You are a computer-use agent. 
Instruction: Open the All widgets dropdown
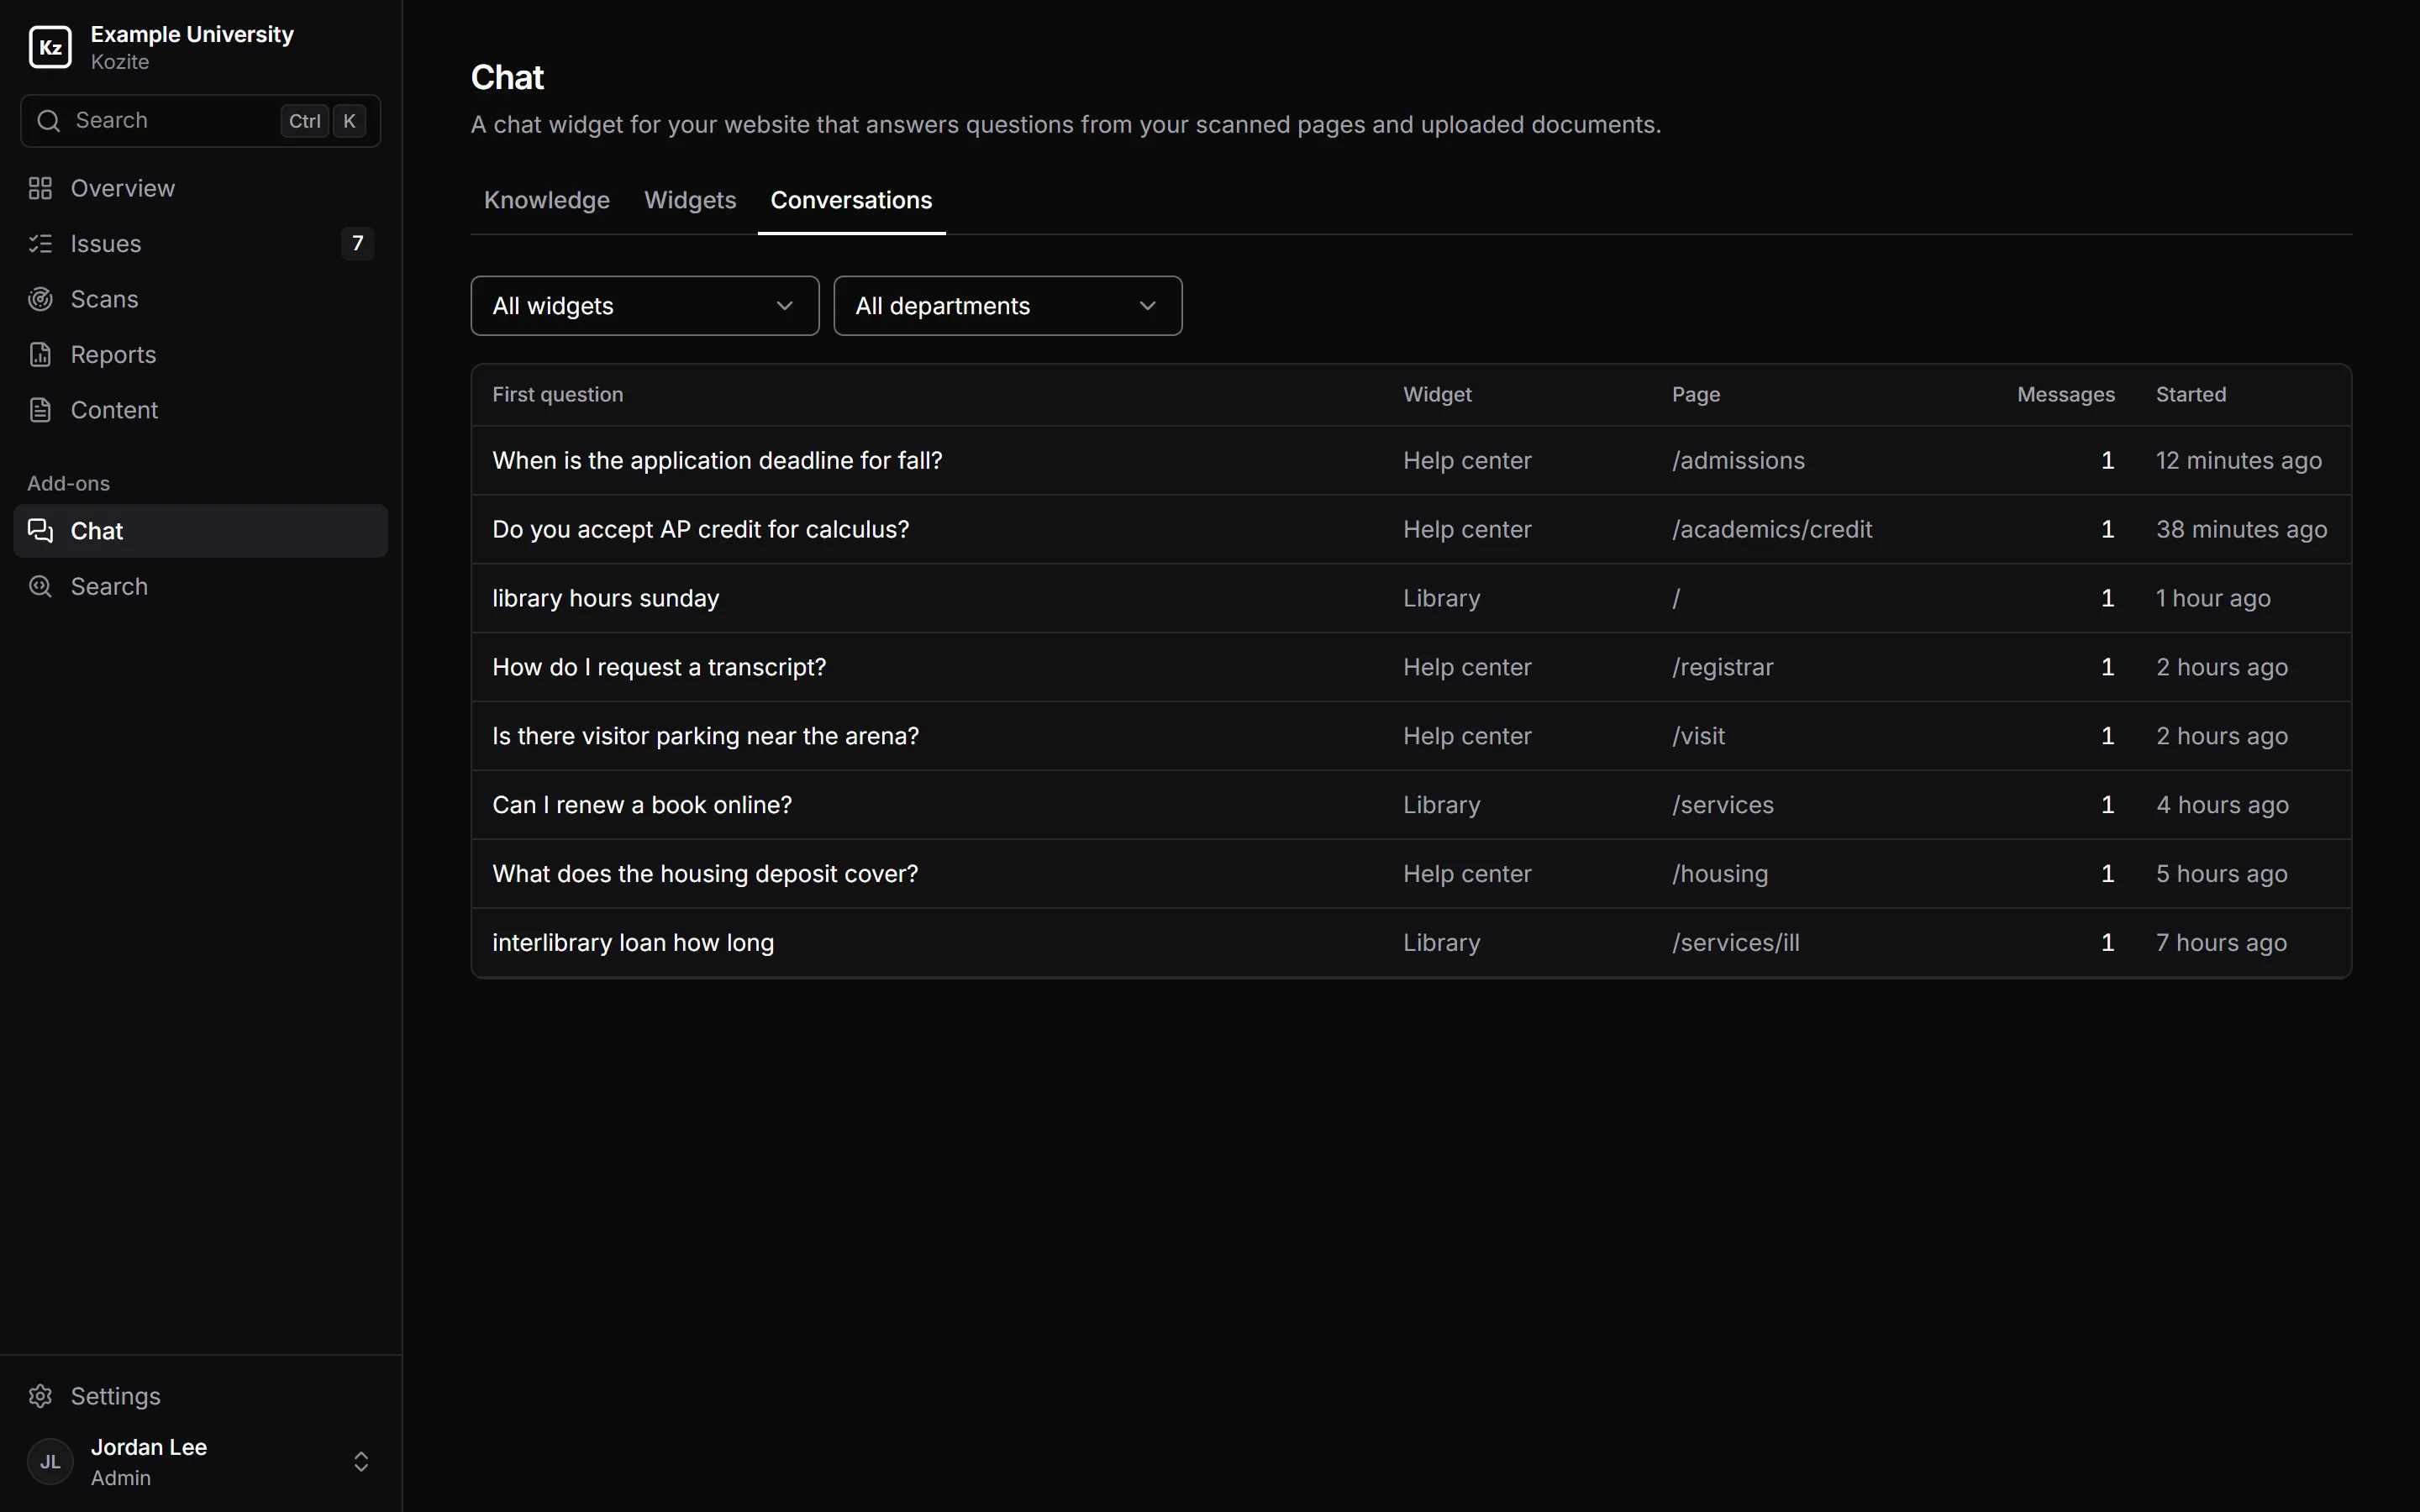pyautogui.click(x=645, y=306)
